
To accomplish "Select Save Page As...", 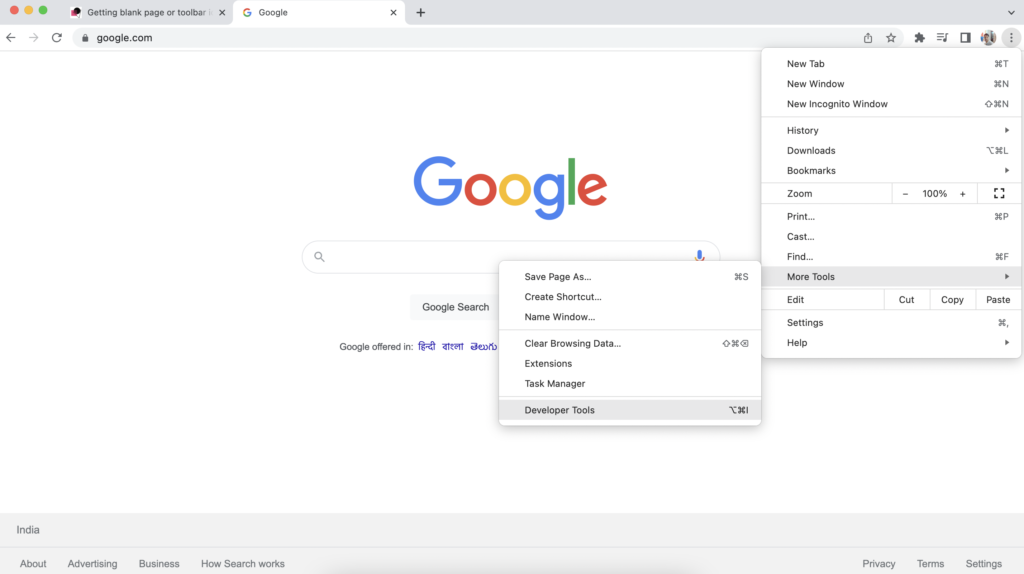I will click(x=630, y=277).
